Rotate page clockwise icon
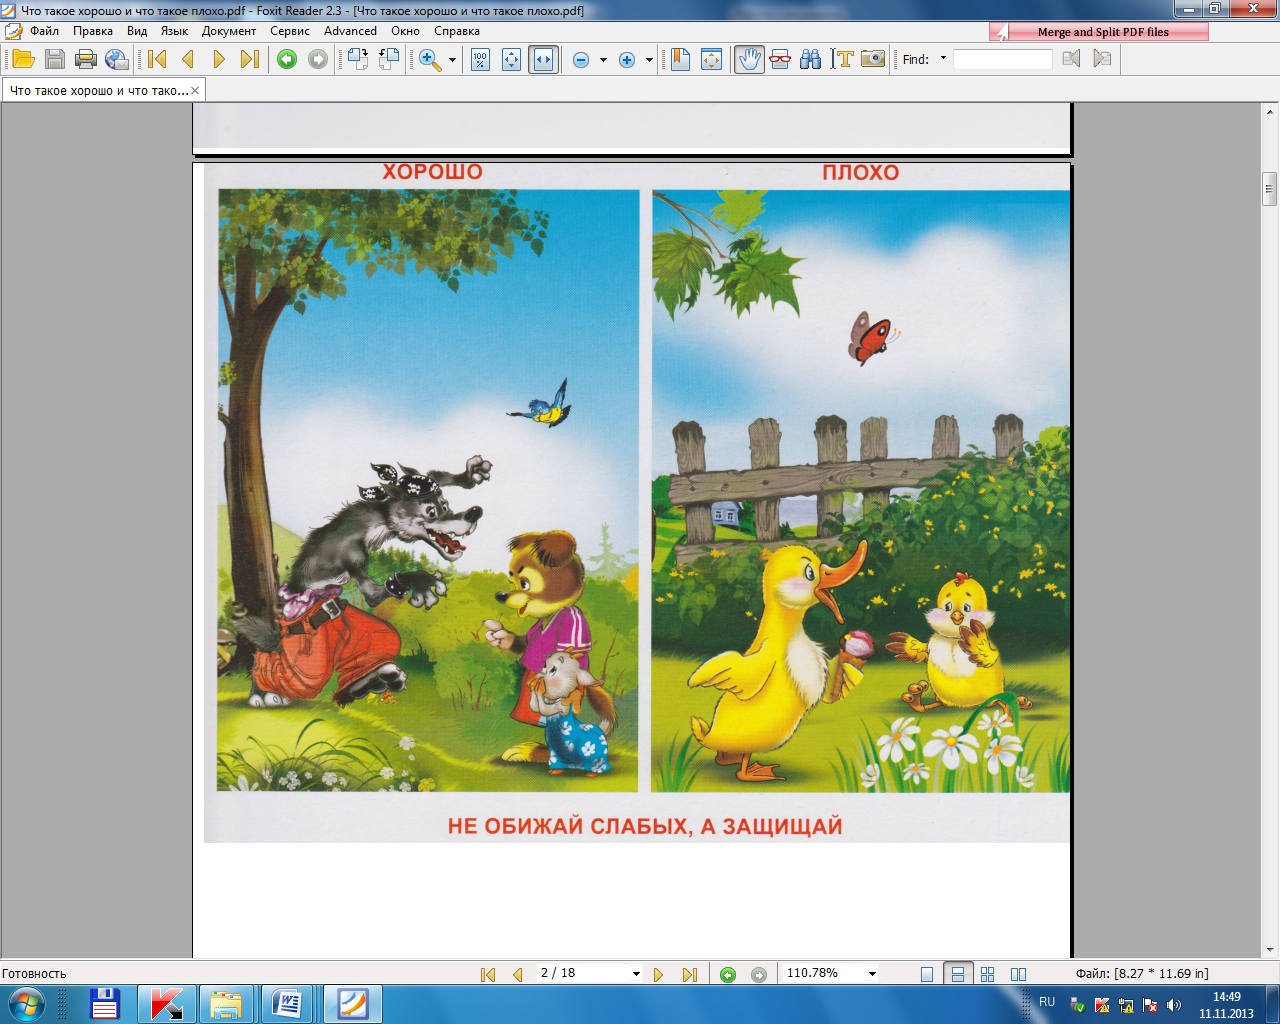1280x1024 pixels. tap(358, 59)
